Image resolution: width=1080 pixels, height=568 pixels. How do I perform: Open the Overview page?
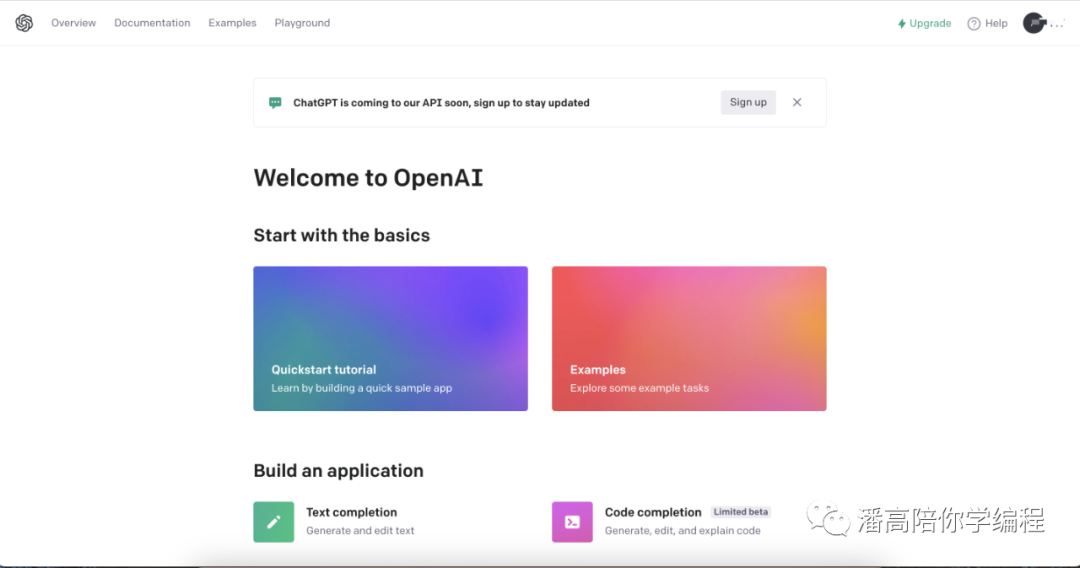click(x=74, y=23)
